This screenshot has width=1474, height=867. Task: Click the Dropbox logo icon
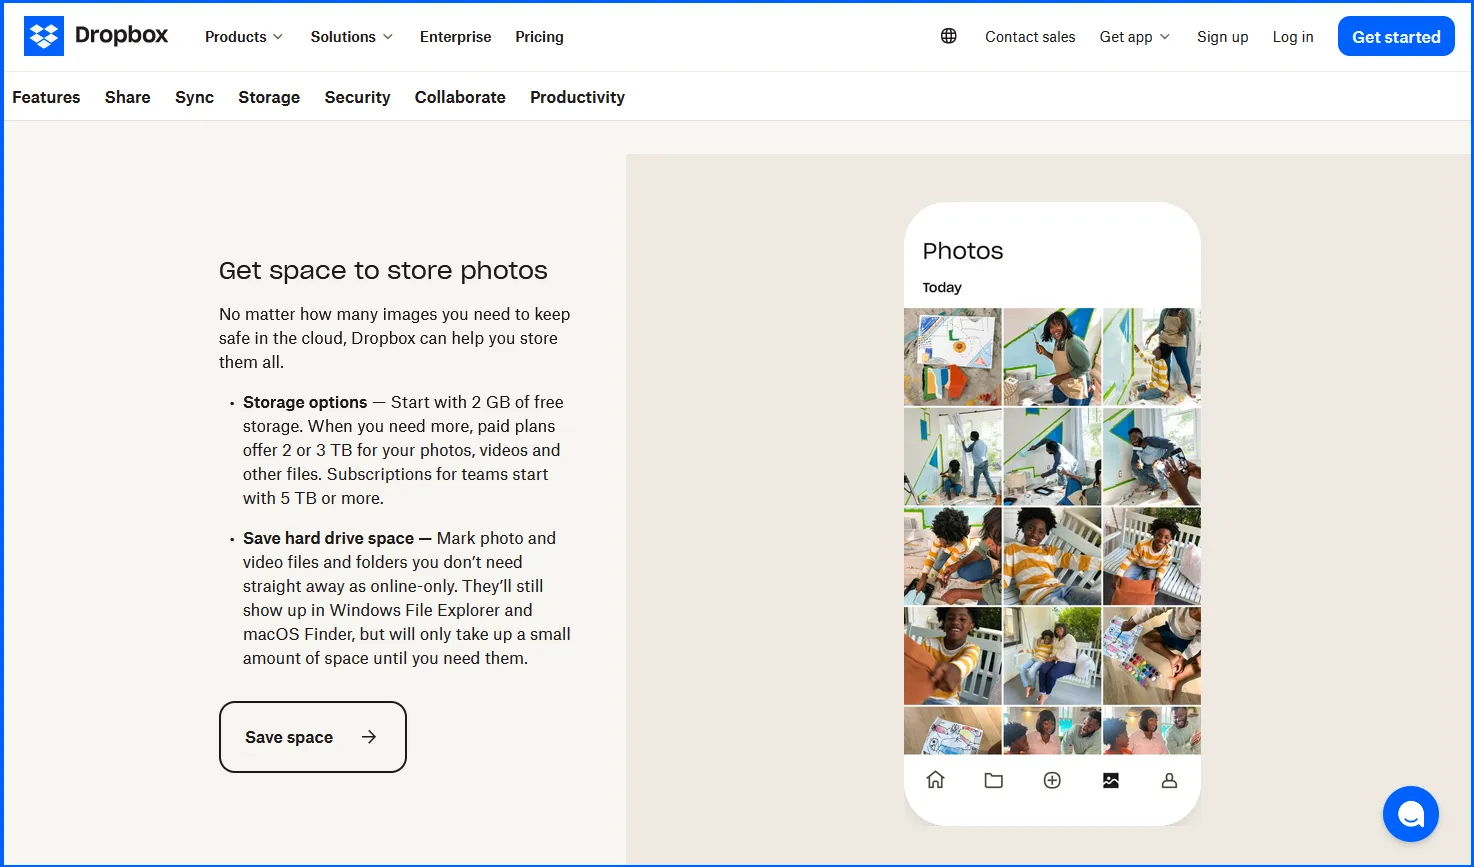tap(44, 36)
